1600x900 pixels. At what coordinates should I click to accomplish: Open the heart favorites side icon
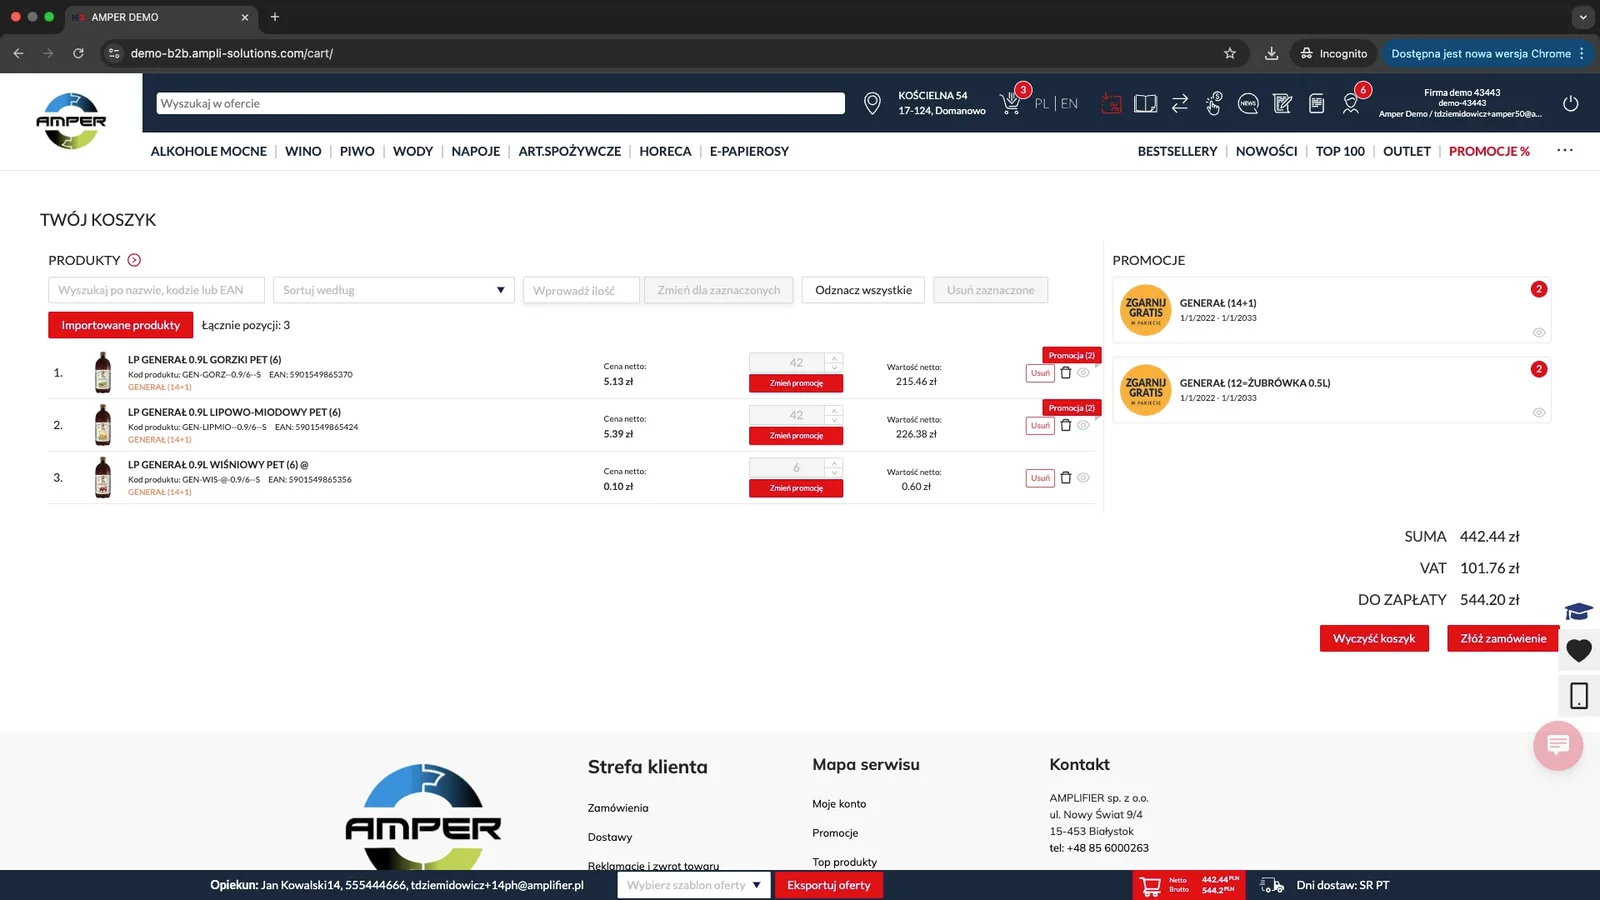tap(1579, 651)
